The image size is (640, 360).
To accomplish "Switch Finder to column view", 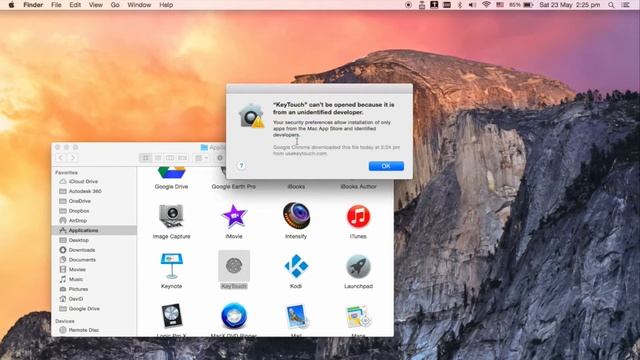I will 170,158.
